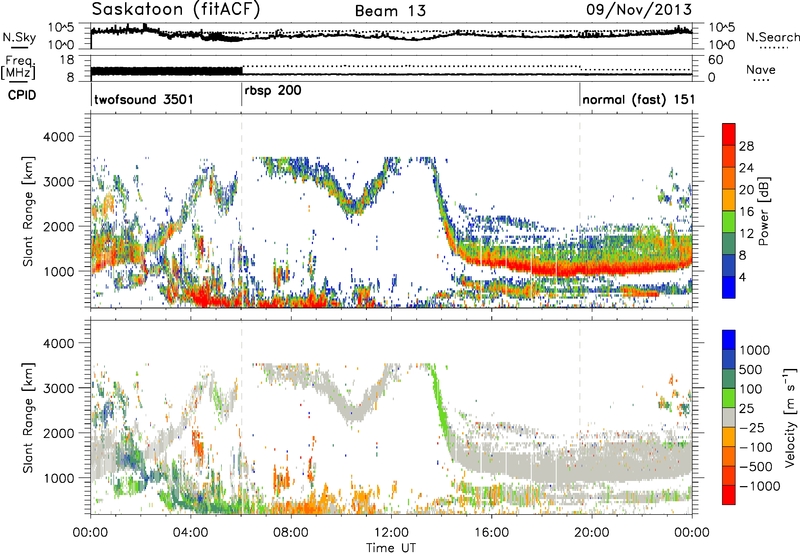Screen dimensions: 800x554
Task: Click the date "09/Nov/2013"
Action: (x=639, y=10)
